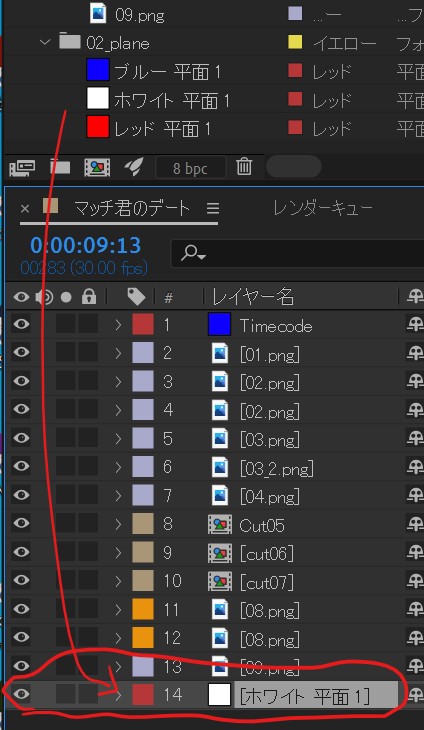Delete selected item with trash icon
This screenshot has height=730, width=424.
(244, 167)
